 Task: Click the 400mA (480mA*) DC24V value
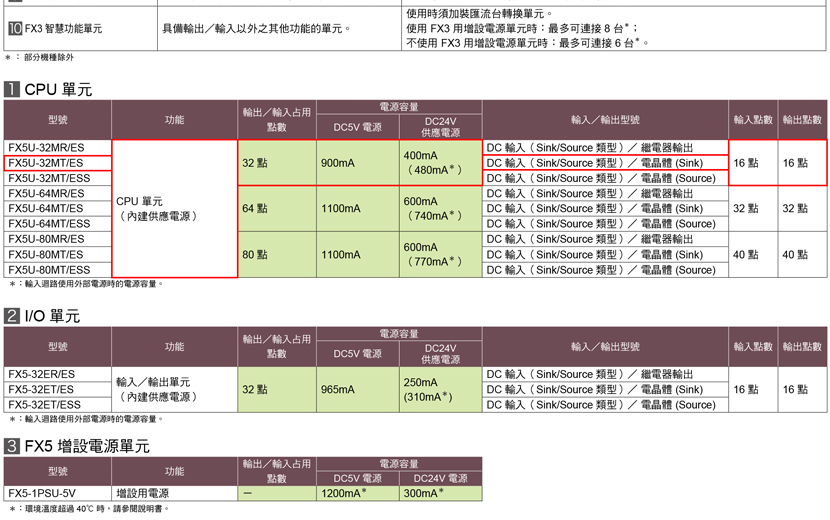[440, 163]
